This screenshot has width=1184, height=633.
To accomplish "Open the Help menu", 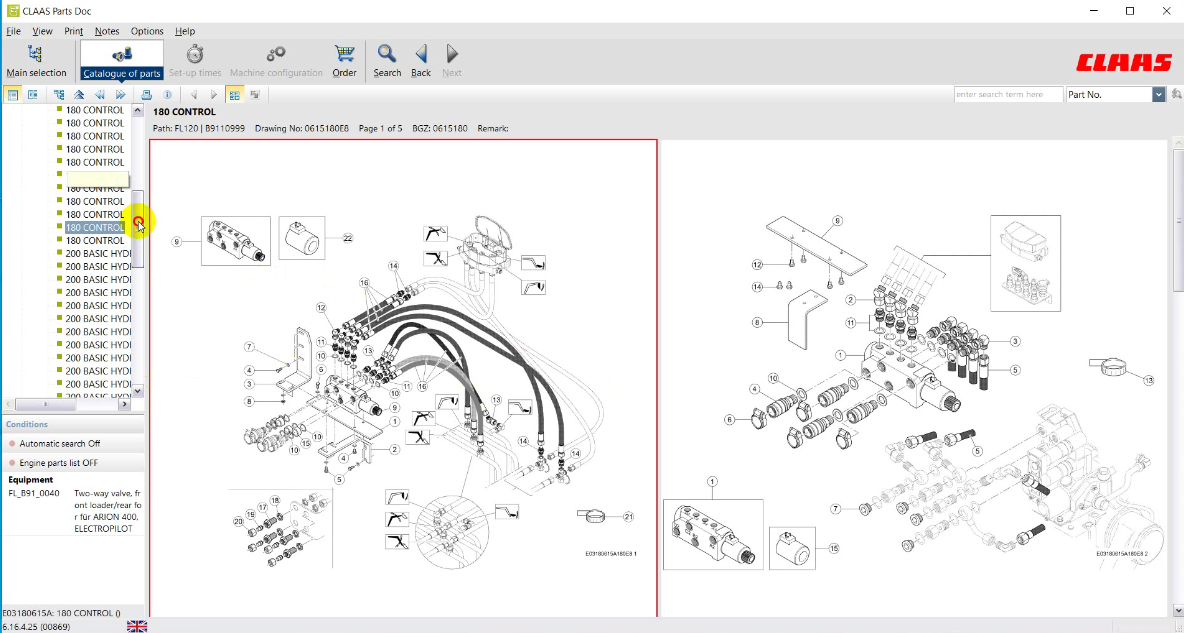I will tap(185, 31).
